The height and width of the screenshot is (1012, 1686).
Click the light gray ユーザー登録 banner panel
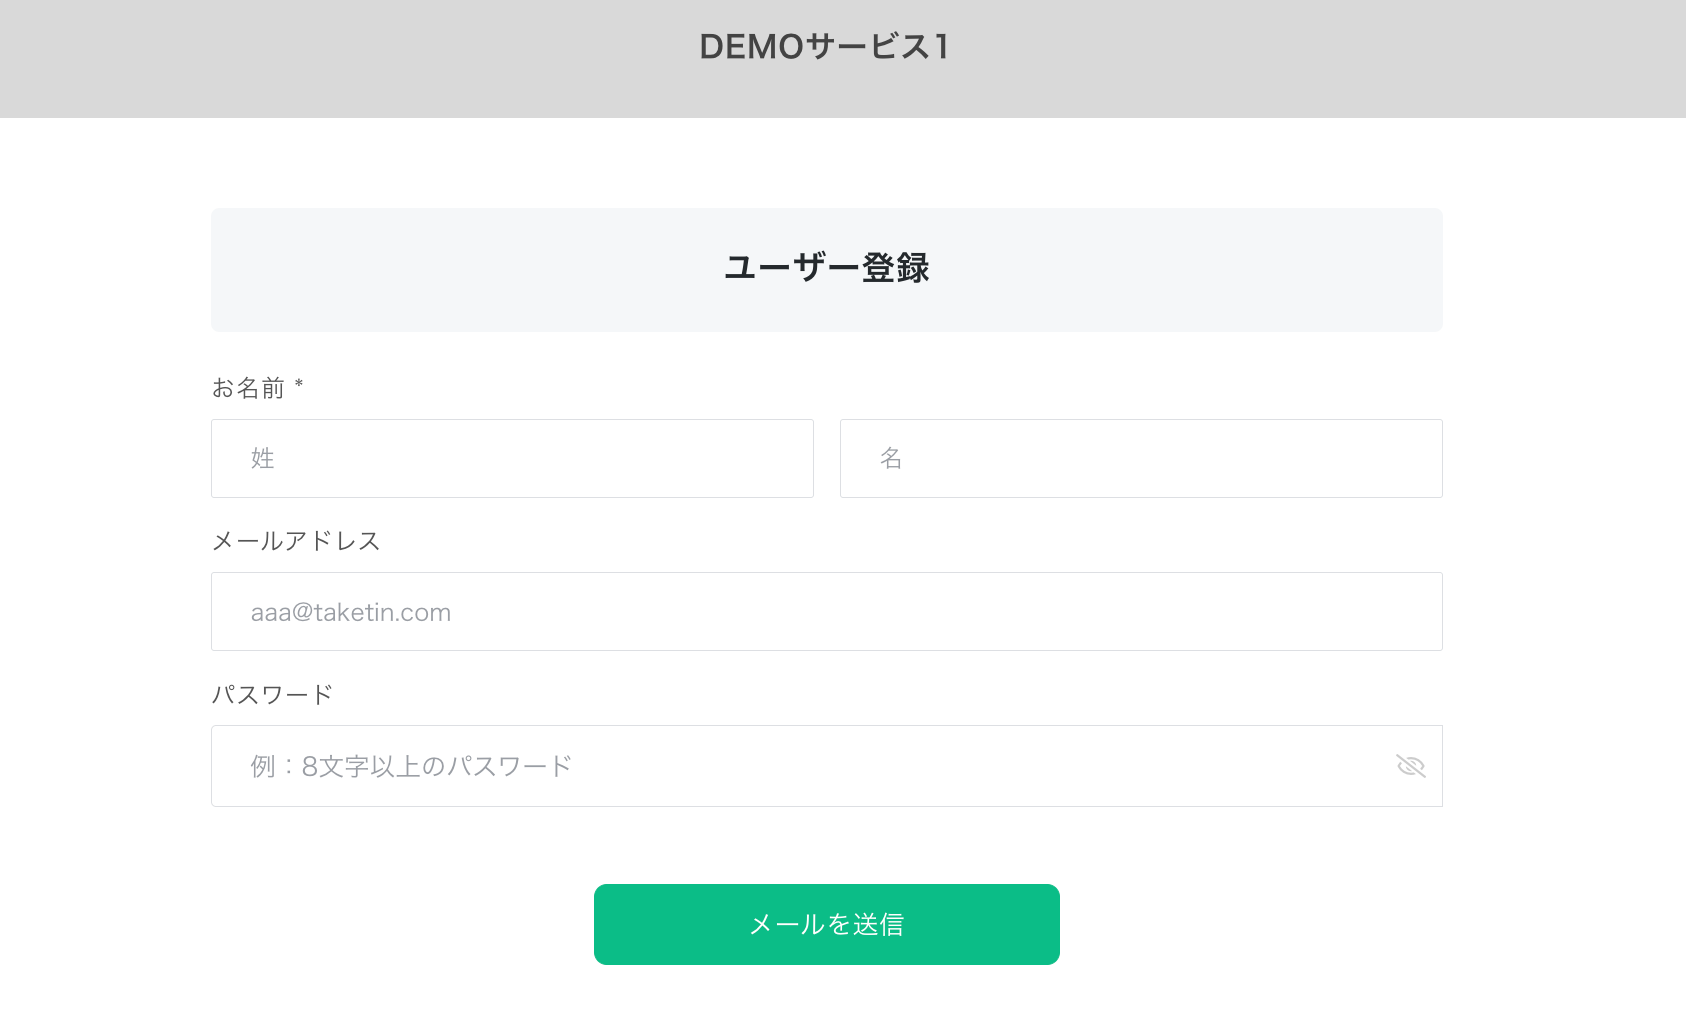(1200, 270)
